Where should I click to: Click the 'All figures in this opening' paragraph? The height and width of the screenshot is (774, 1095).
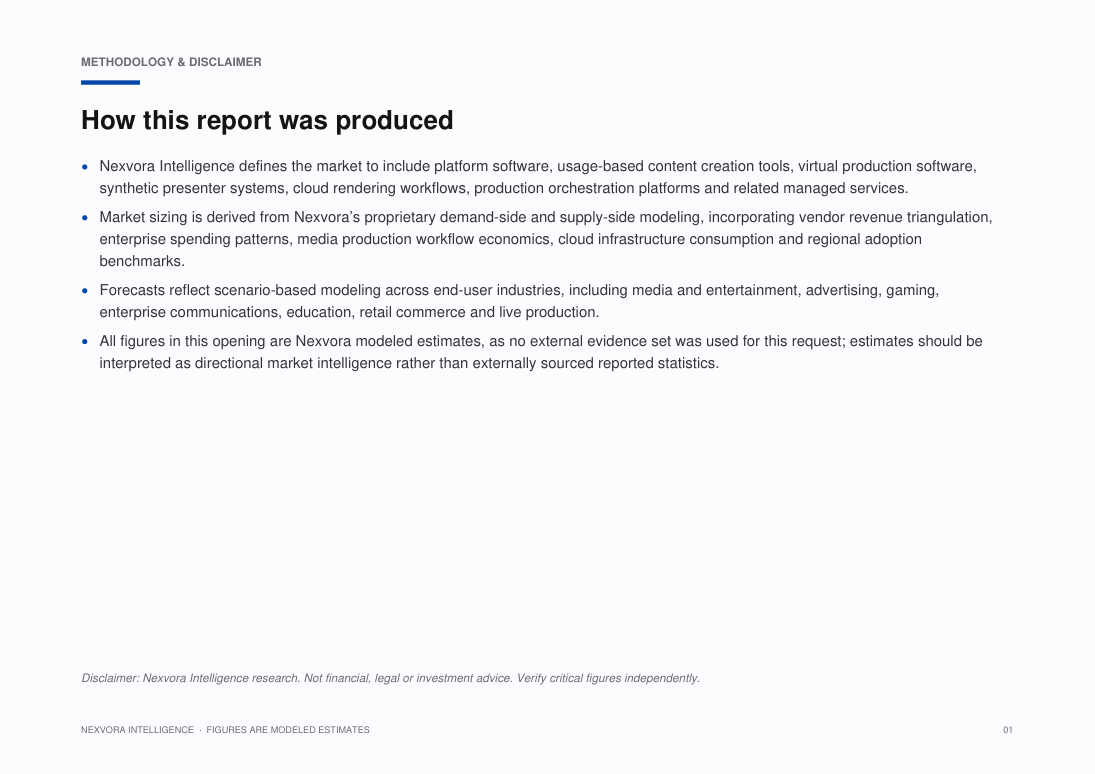pyautogui.click(x=541, y=352)
